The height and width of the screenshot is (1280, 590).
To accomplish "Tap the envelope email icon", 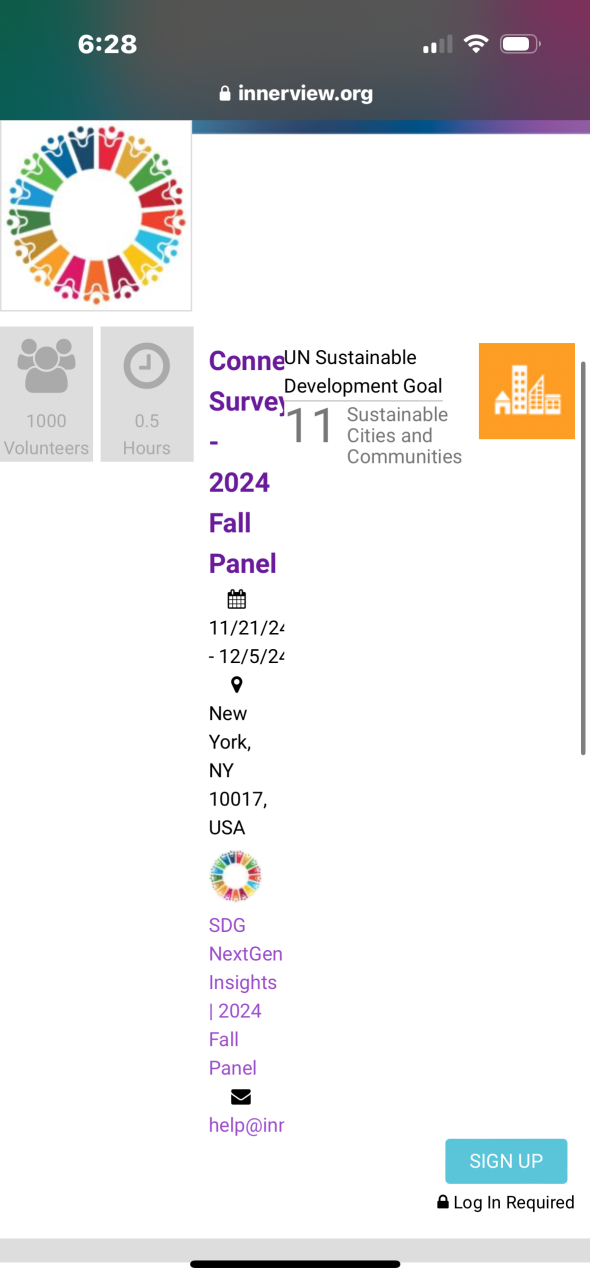I will [x=241, y=1097].
